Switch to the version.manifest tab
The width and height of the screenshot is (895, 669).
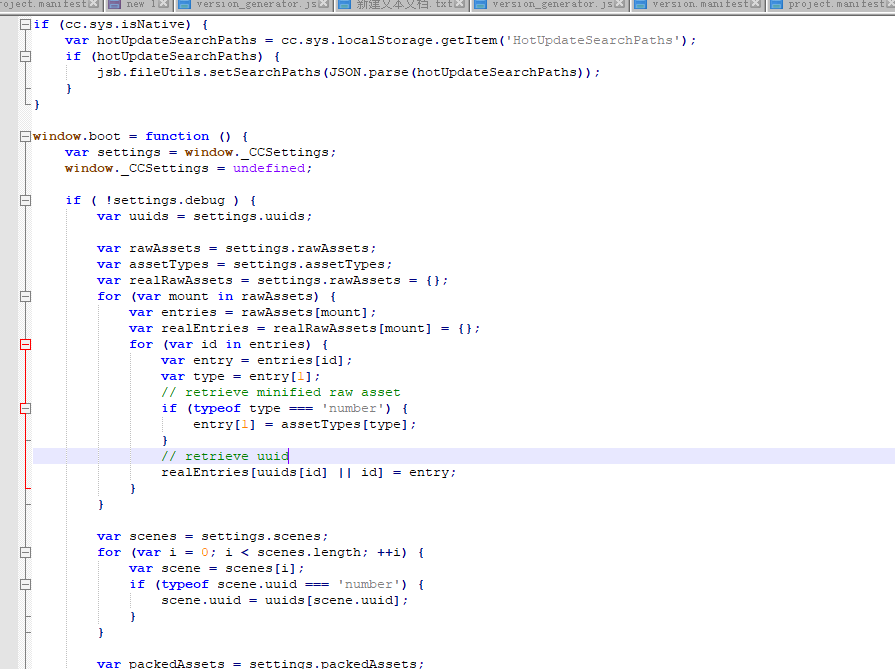click(x=700, y=4)
